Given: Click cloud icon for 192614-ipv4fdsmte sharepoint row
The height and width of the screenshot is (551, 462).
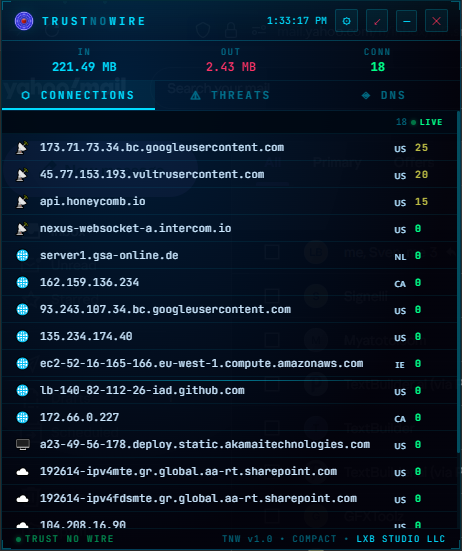Looking at the screenshot, I should click(x=22, y=499).
